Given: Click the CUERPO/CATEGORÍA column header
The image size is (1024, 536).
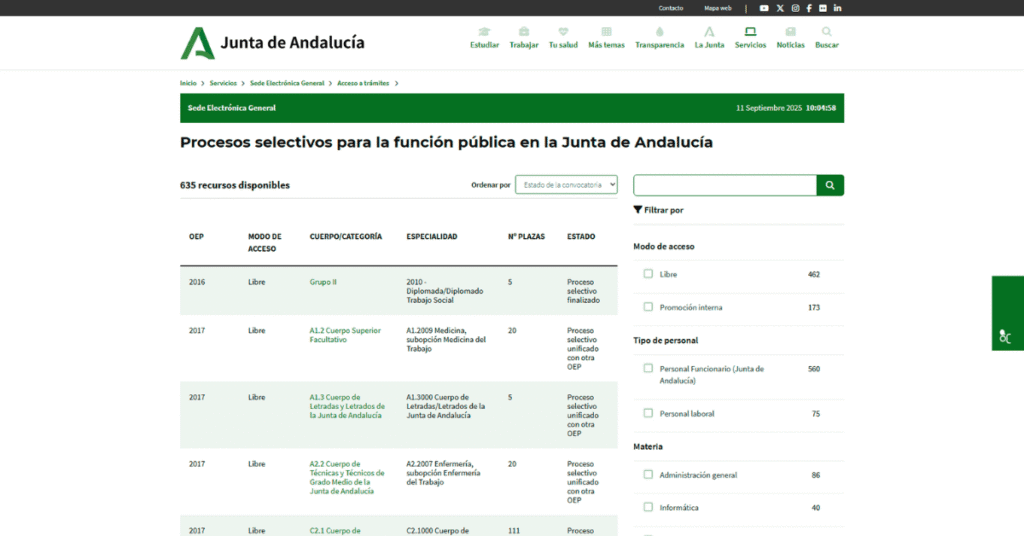Looking at the screenshot, I should tap(345, 236).
